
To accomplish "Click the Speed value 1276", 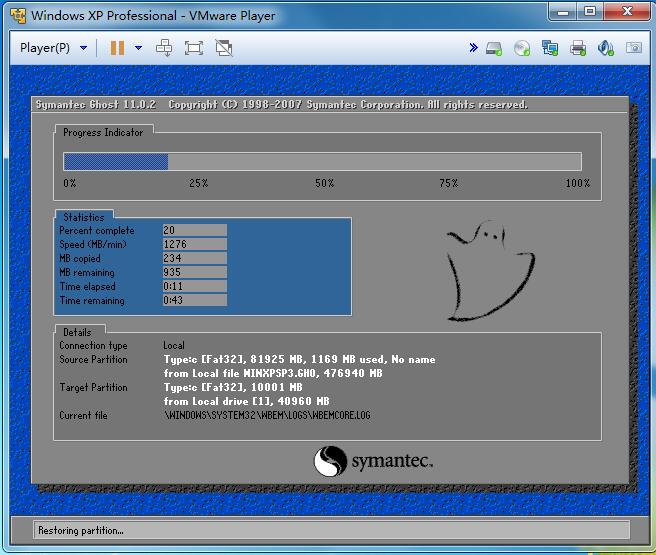I will pyautogui.click(x=195, y=244).
